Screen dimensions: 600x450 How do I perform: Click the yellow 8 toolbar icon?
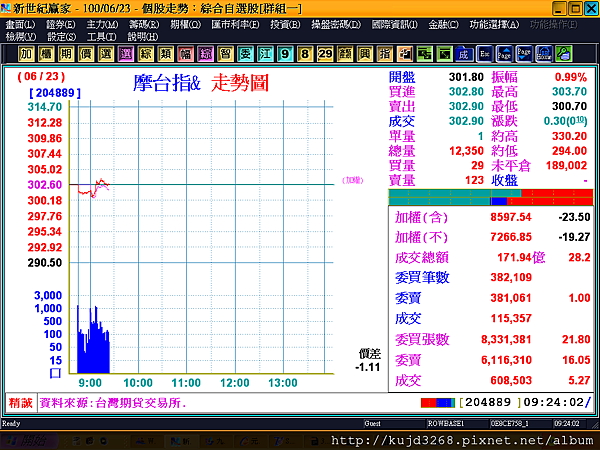click(x=305, y=54)
